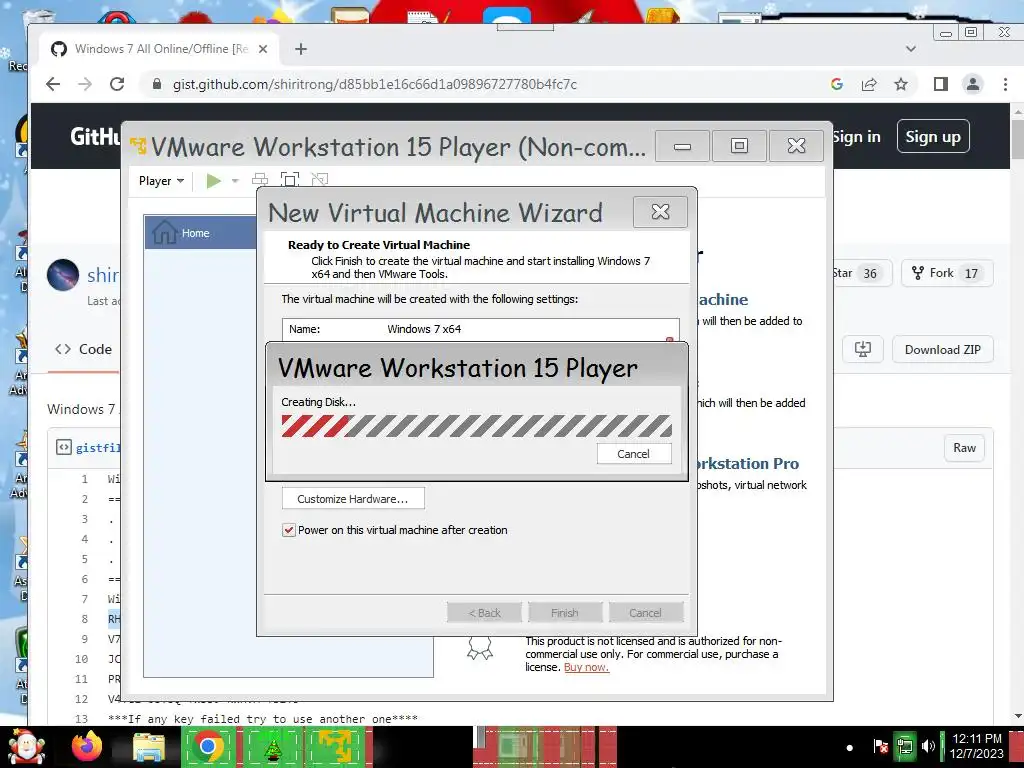
Task: Click the Chrome address bar URL
Action: point(375,84)
